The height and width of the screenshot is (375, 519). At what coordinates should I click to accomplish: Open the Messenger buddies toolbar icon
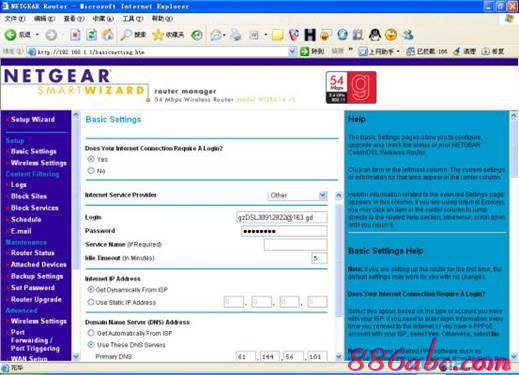point(408,35)
